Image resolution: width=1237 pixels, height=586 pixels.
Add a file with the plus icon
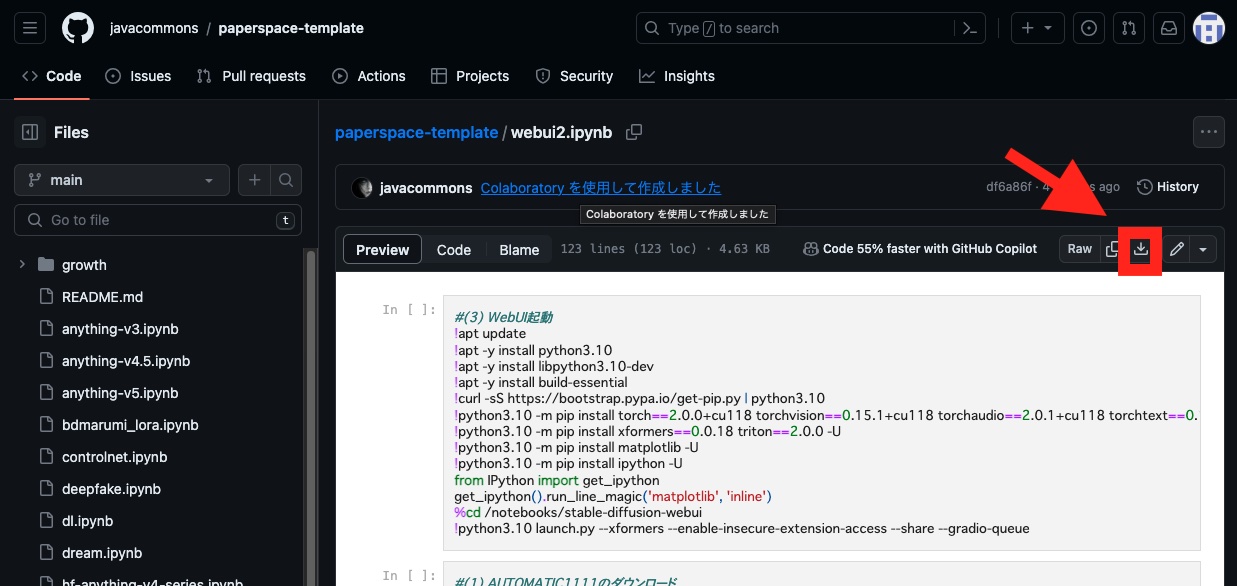(x=255, y=180)
